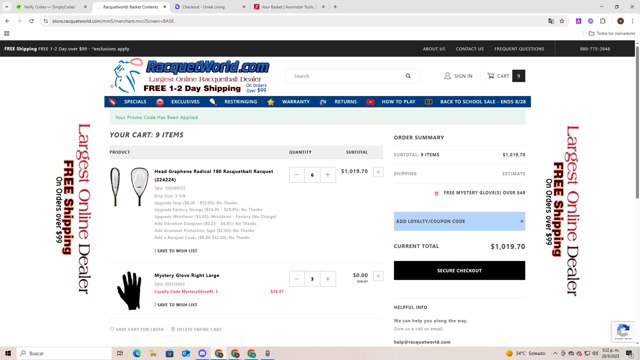This screenshot has width=640, height=360.
Task: Decrease quantity of Mystery Glove
Action: point(297,279)
